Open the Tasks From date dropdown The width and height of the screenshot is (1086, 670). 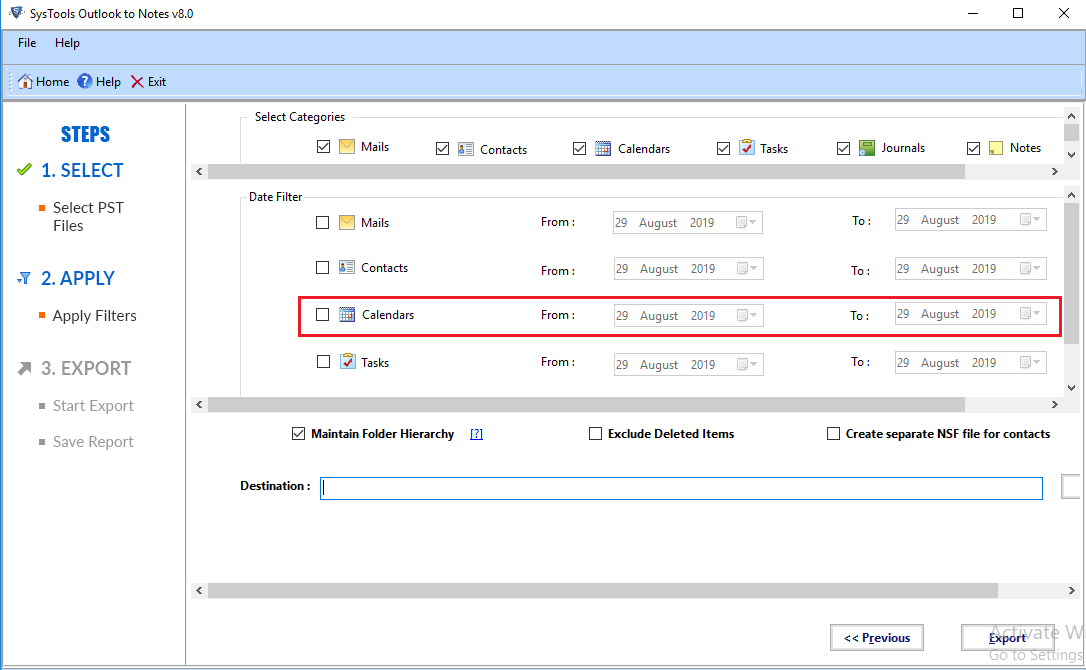click(748, 364)
